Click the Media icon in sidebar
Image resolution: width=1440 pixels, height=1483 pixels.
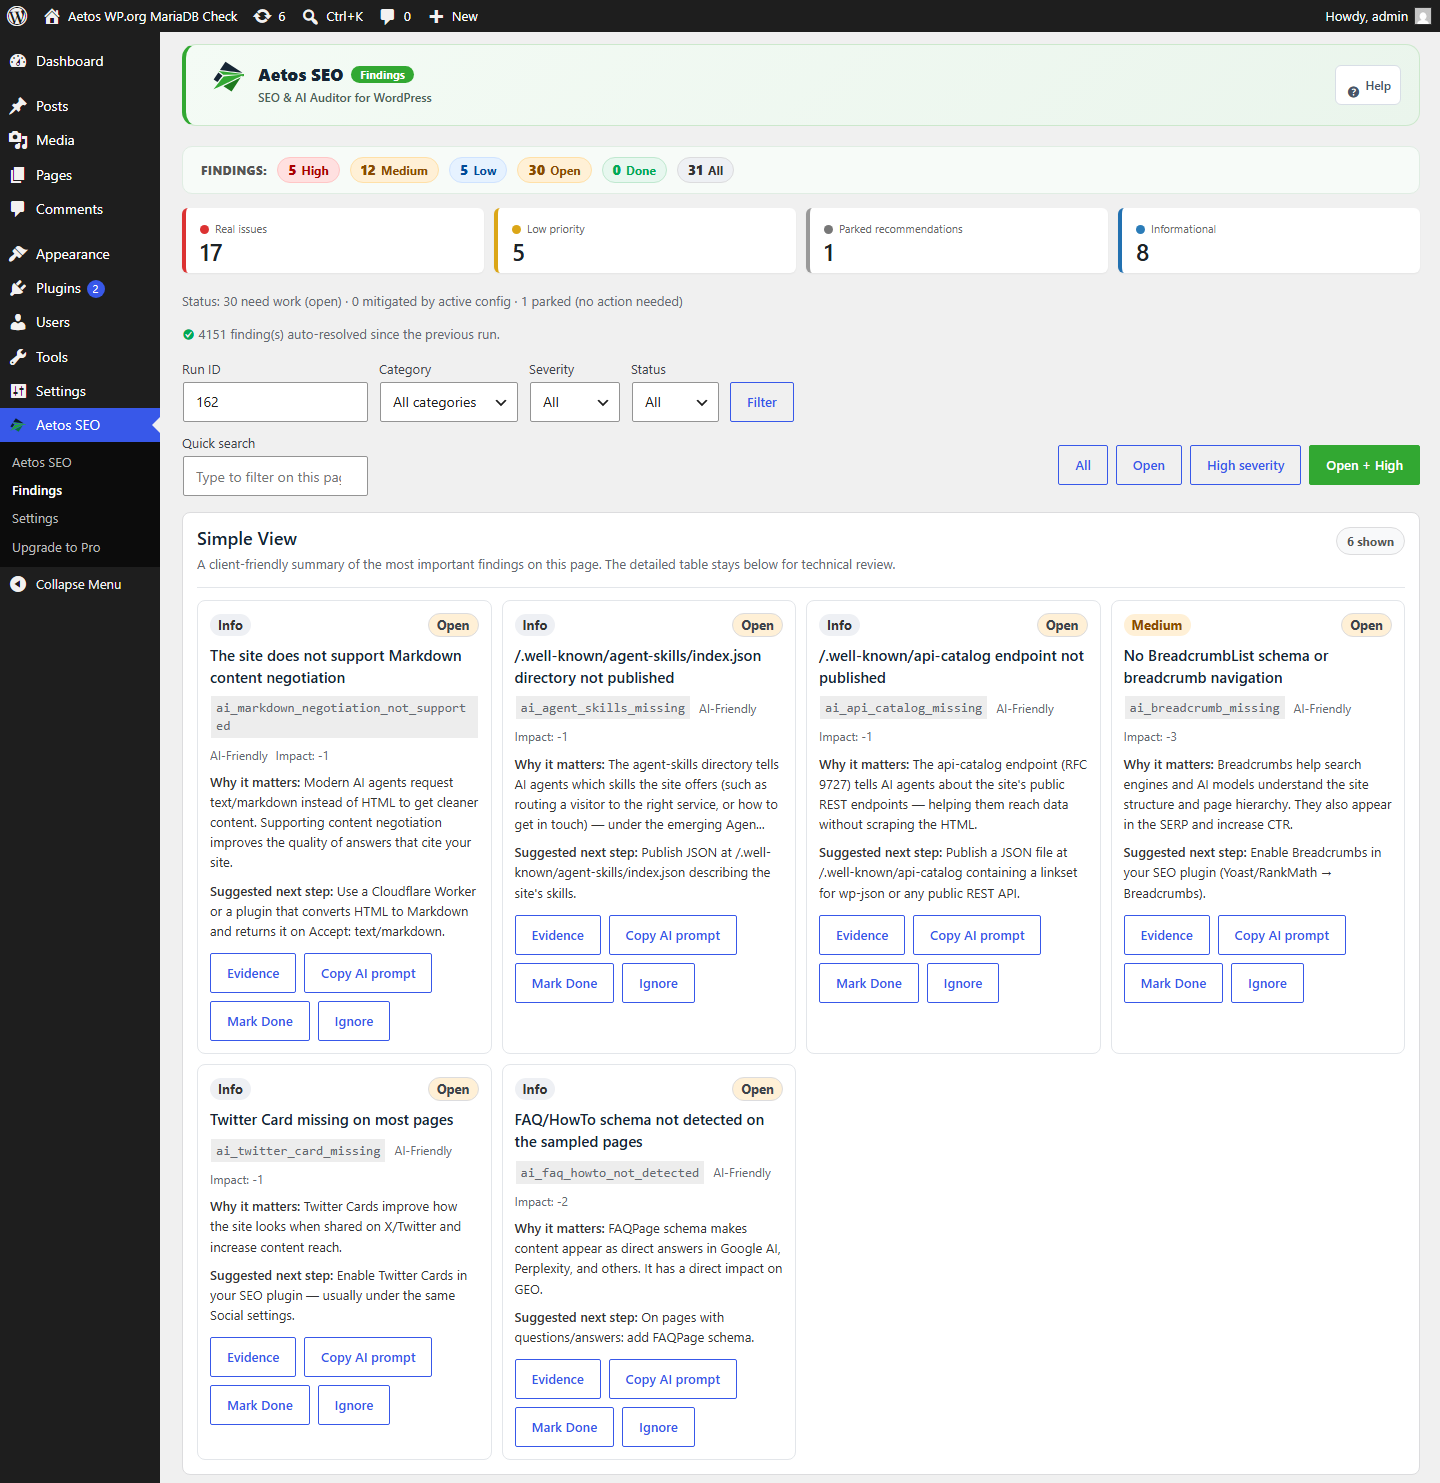[18, 140]
